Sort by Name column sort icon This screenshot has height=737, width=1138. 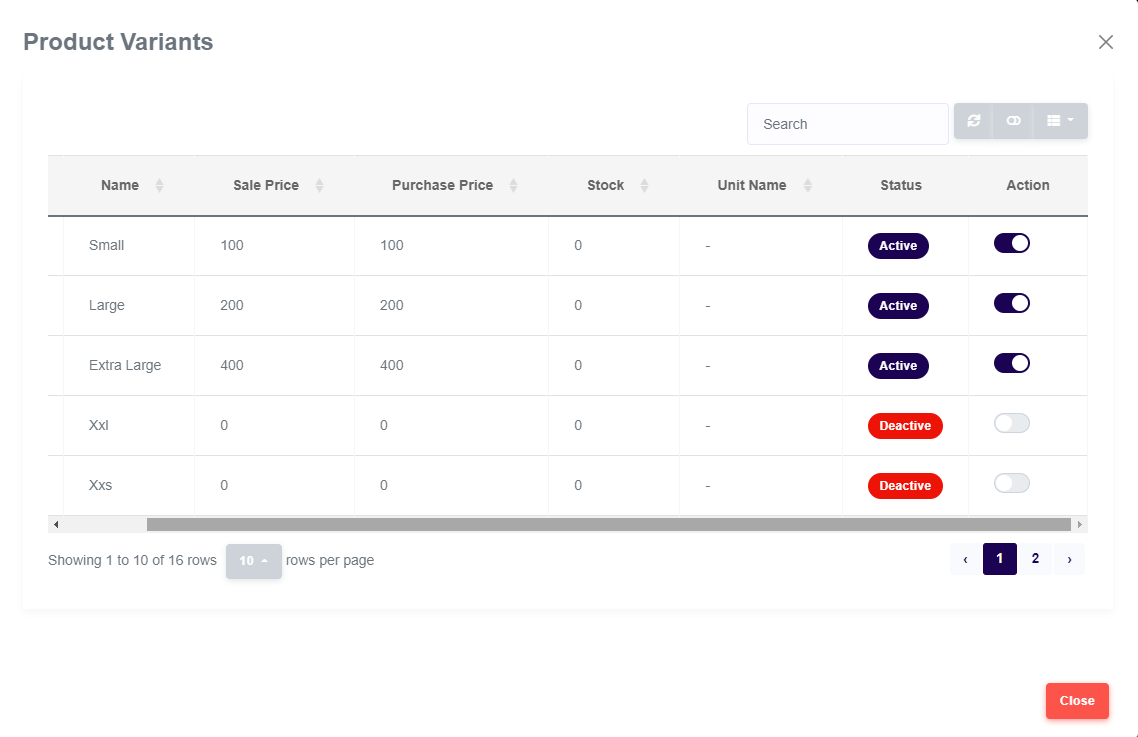pyautogui.click(x=159, y=186)
